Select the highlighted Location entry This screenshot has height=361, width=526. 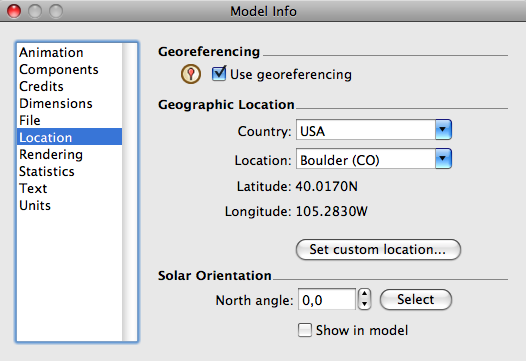click(x=69, y=137)
